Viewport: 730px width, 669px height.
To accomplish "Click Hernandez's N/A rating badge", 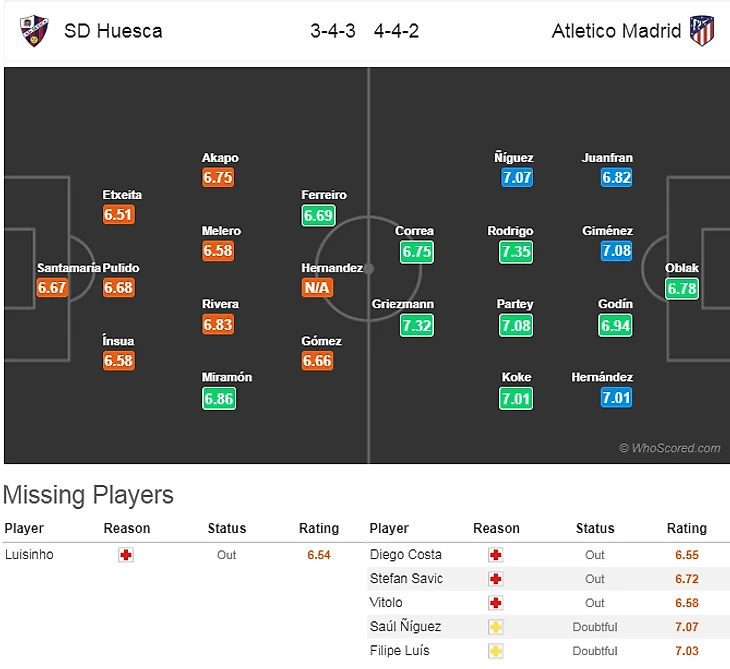I will [317, 288].
